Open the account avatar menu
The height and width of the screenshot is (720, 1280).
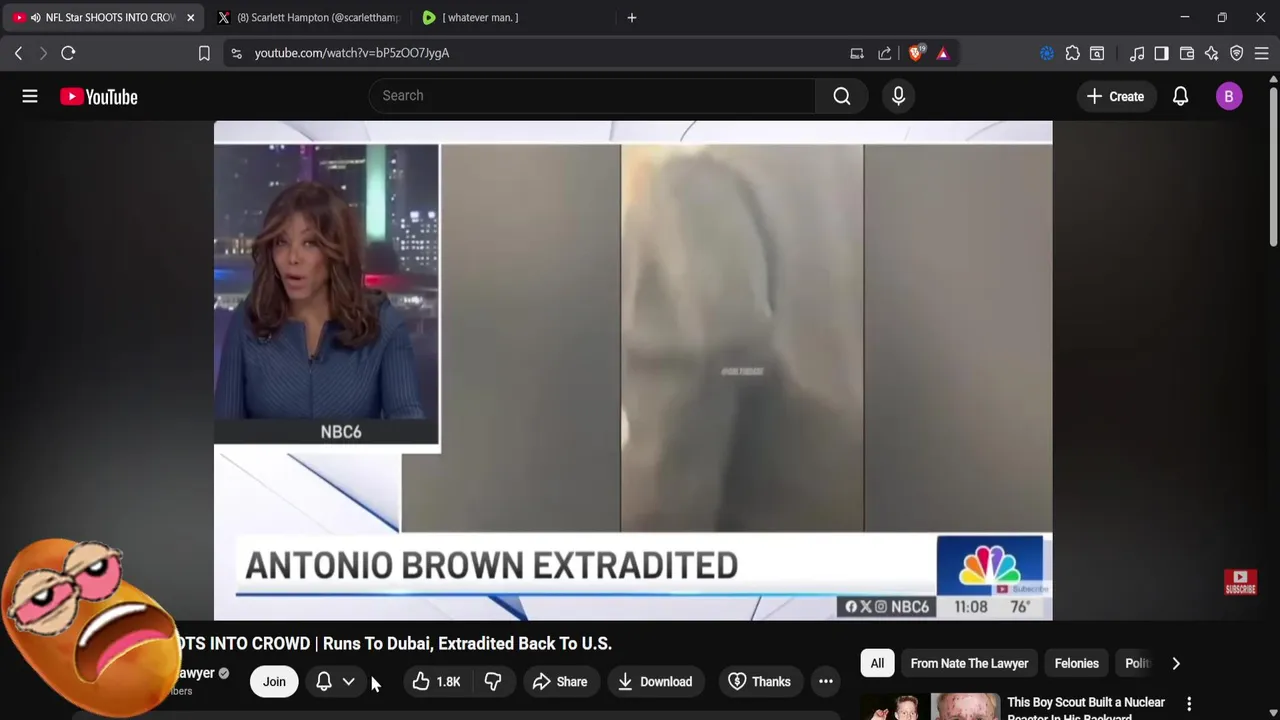tap(1229, 96)
